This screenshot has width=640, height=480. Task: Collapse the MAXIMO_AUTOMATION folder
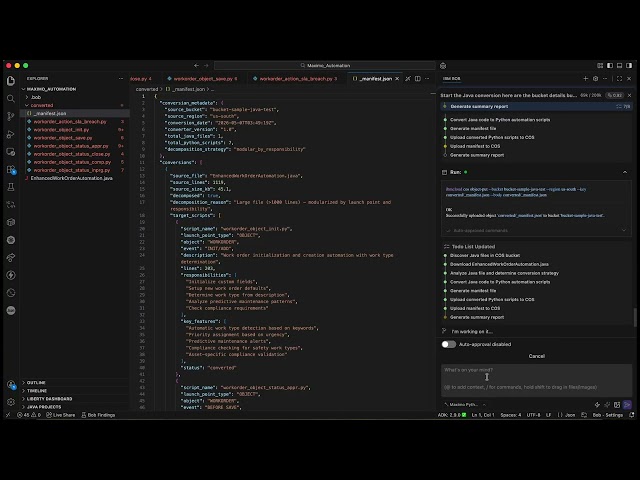(x=51, y=89)
